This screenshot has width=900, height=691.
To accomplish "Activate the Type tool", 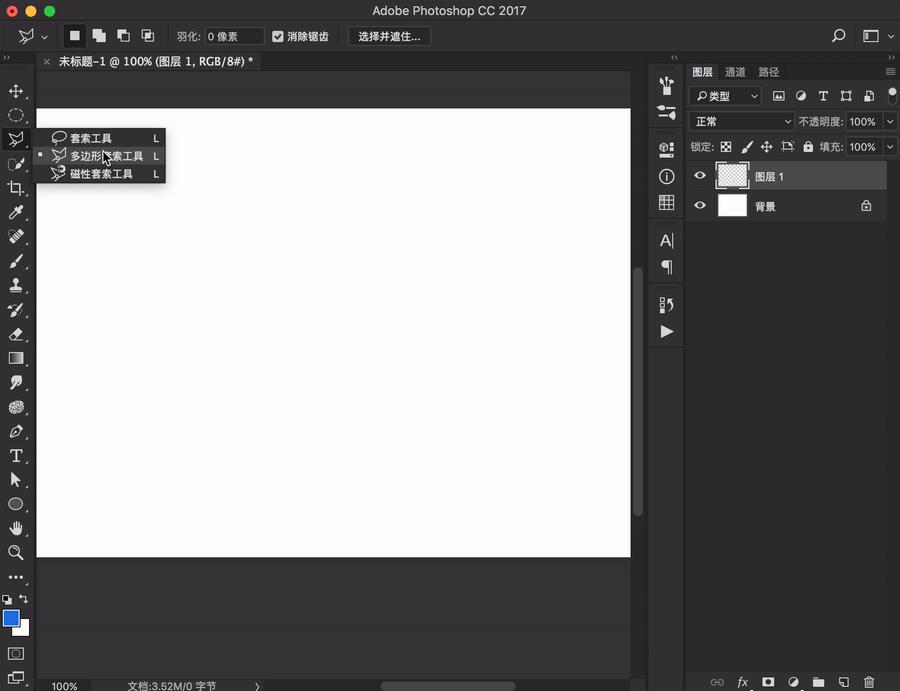I will point(16,456).
